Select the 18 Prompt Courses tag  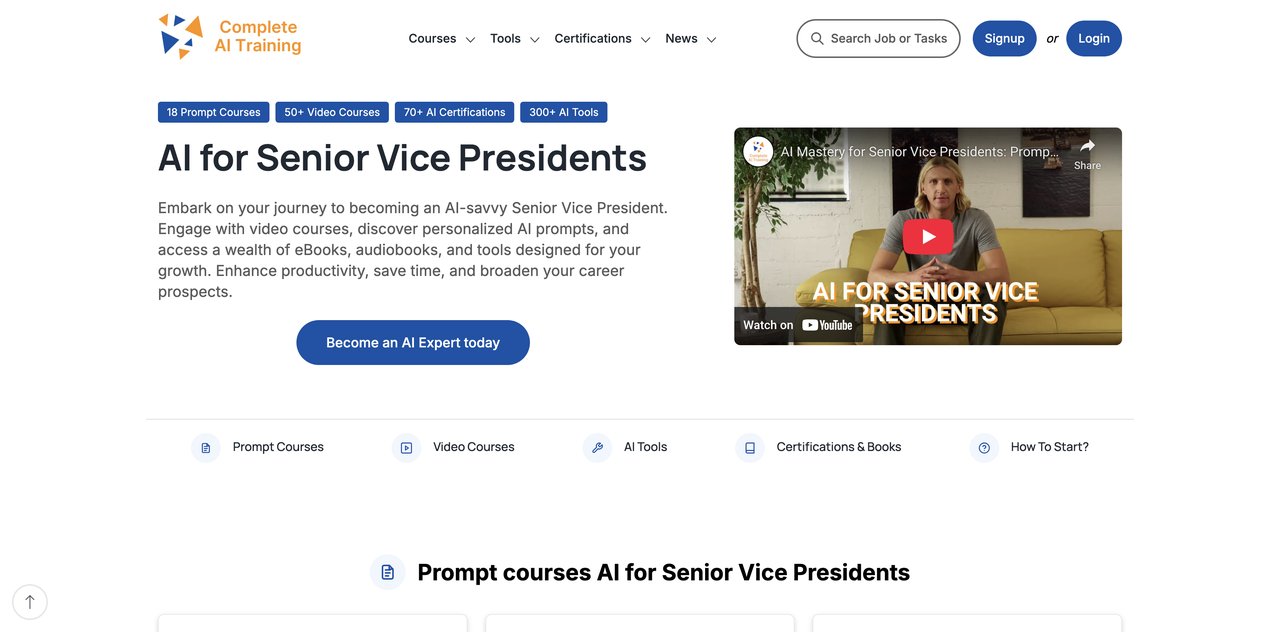pyautogui.click(x=213, y=112)
